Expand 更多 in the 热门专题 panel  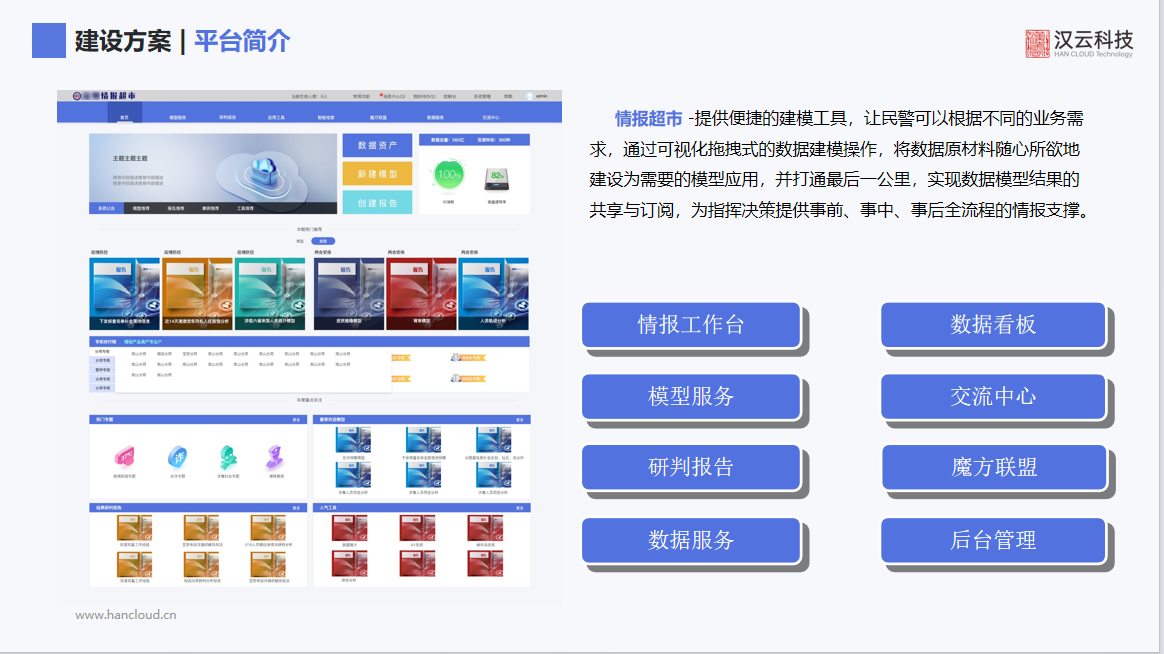(296, 420)
